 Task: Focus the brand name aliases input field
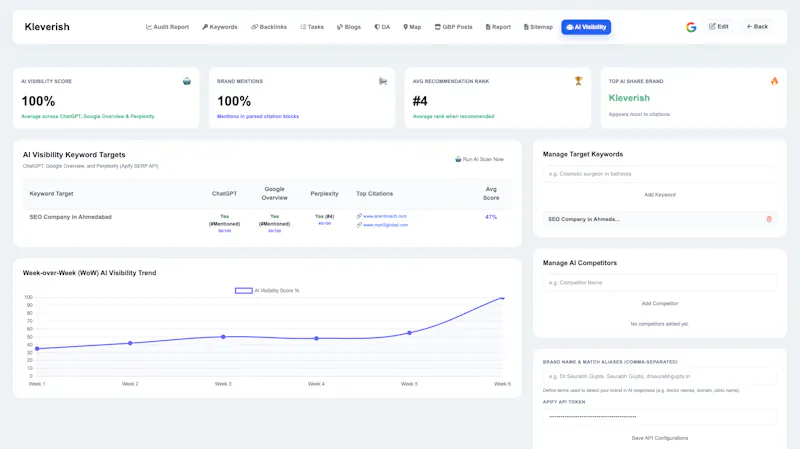(x=660, y=377)
